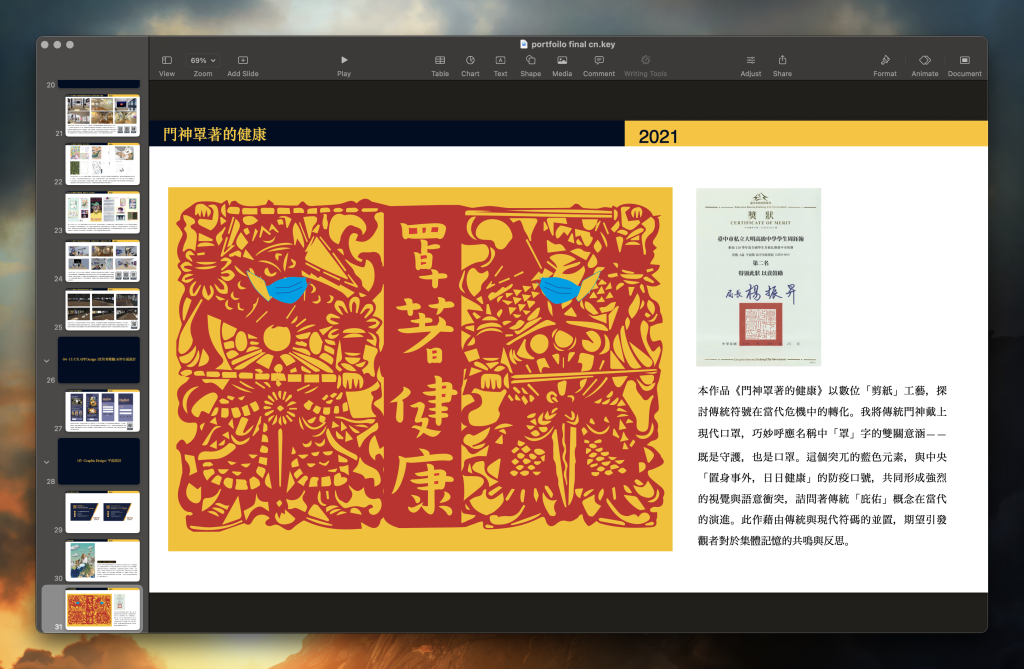The width and height of the screenshot is (1024, 669).
Task: Insert a shape from the Shape icon
Action: [530, 60]
